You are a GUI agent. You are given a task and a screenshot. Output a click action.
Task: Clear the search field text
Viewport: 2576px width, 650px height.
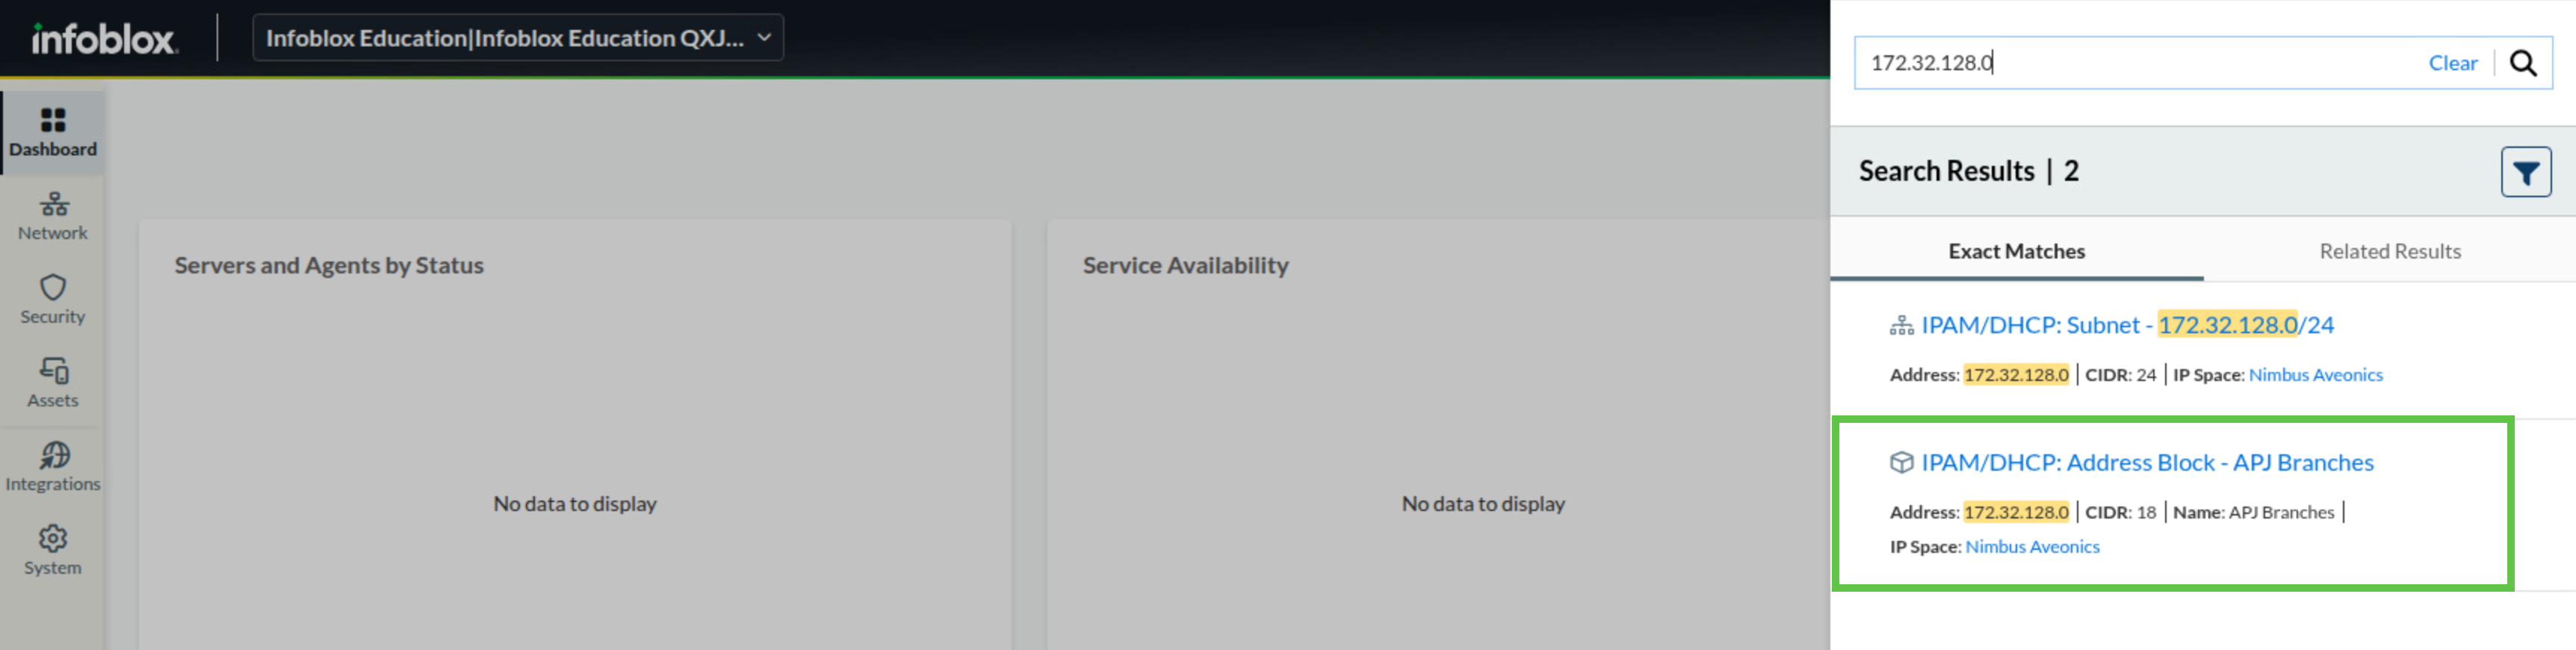click(2453, 63)
